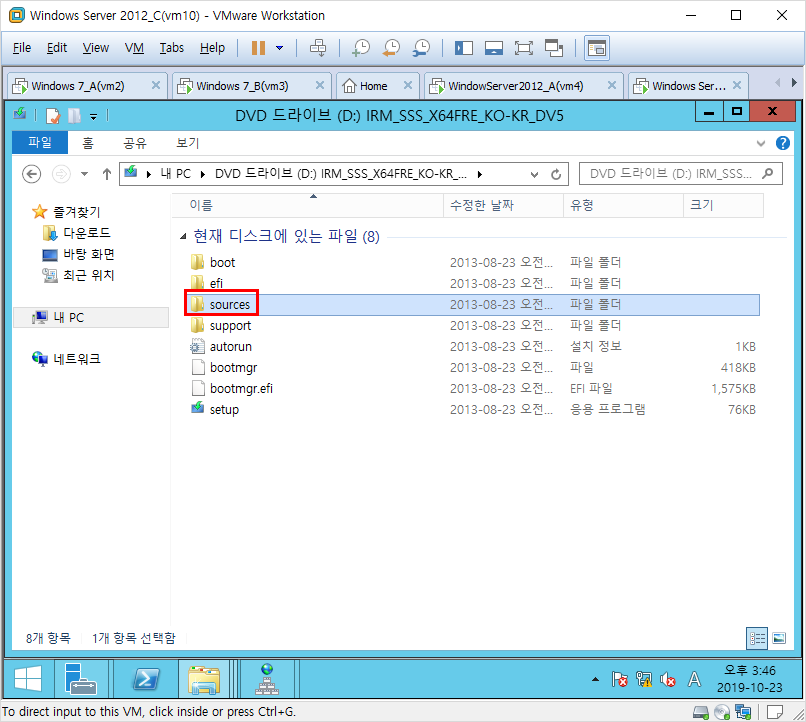Open the VMware Tabs menu
806x722 pixels.
coord(171,48)
